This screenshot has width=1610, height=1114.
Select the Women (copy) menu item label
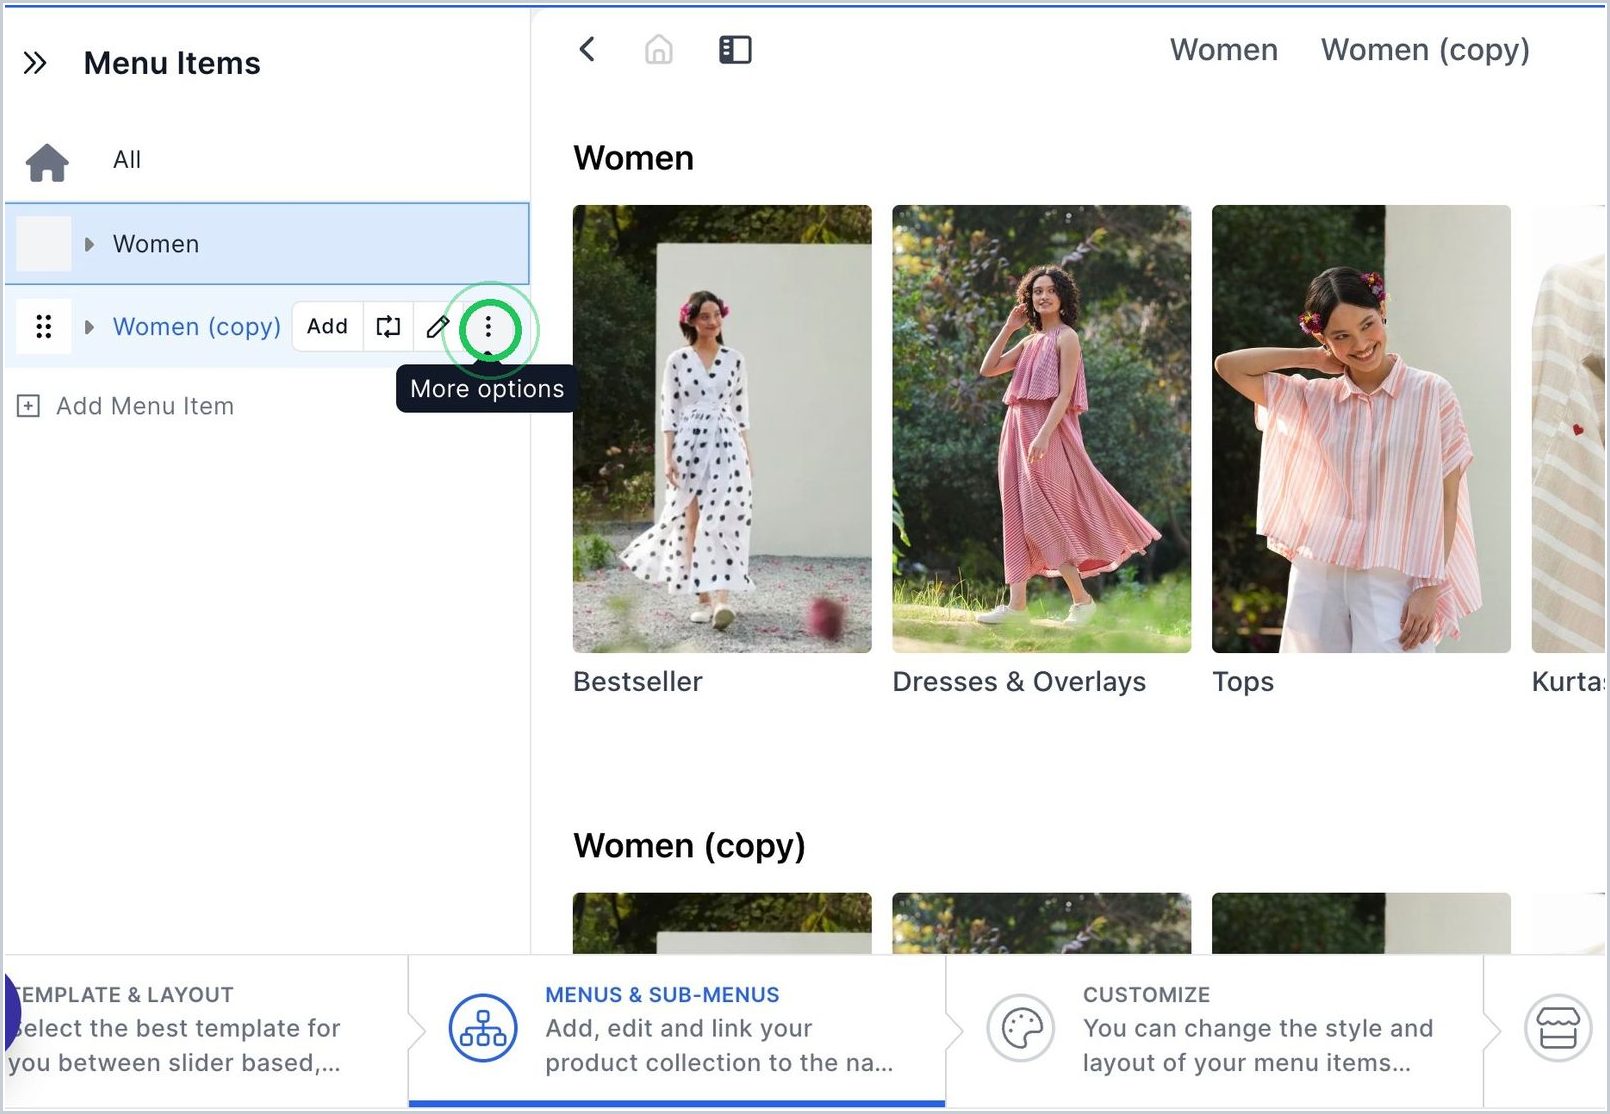(x=197, y=327)
